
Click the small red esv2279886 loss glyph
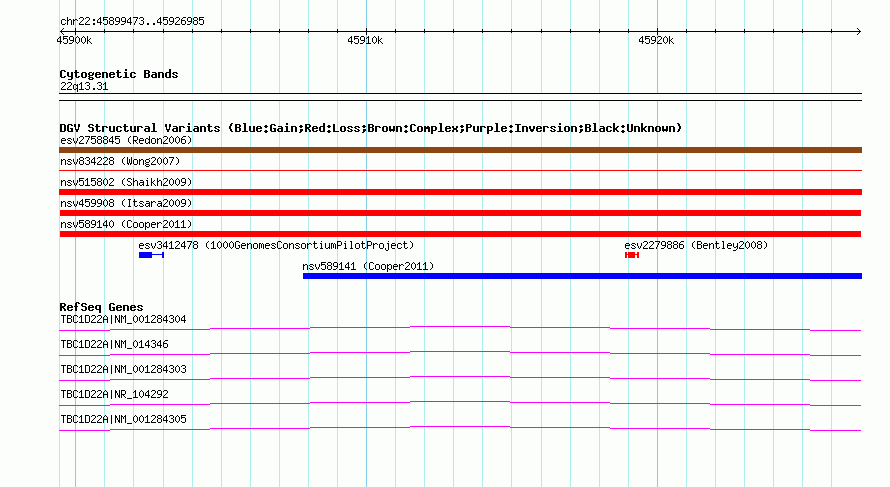632,255
